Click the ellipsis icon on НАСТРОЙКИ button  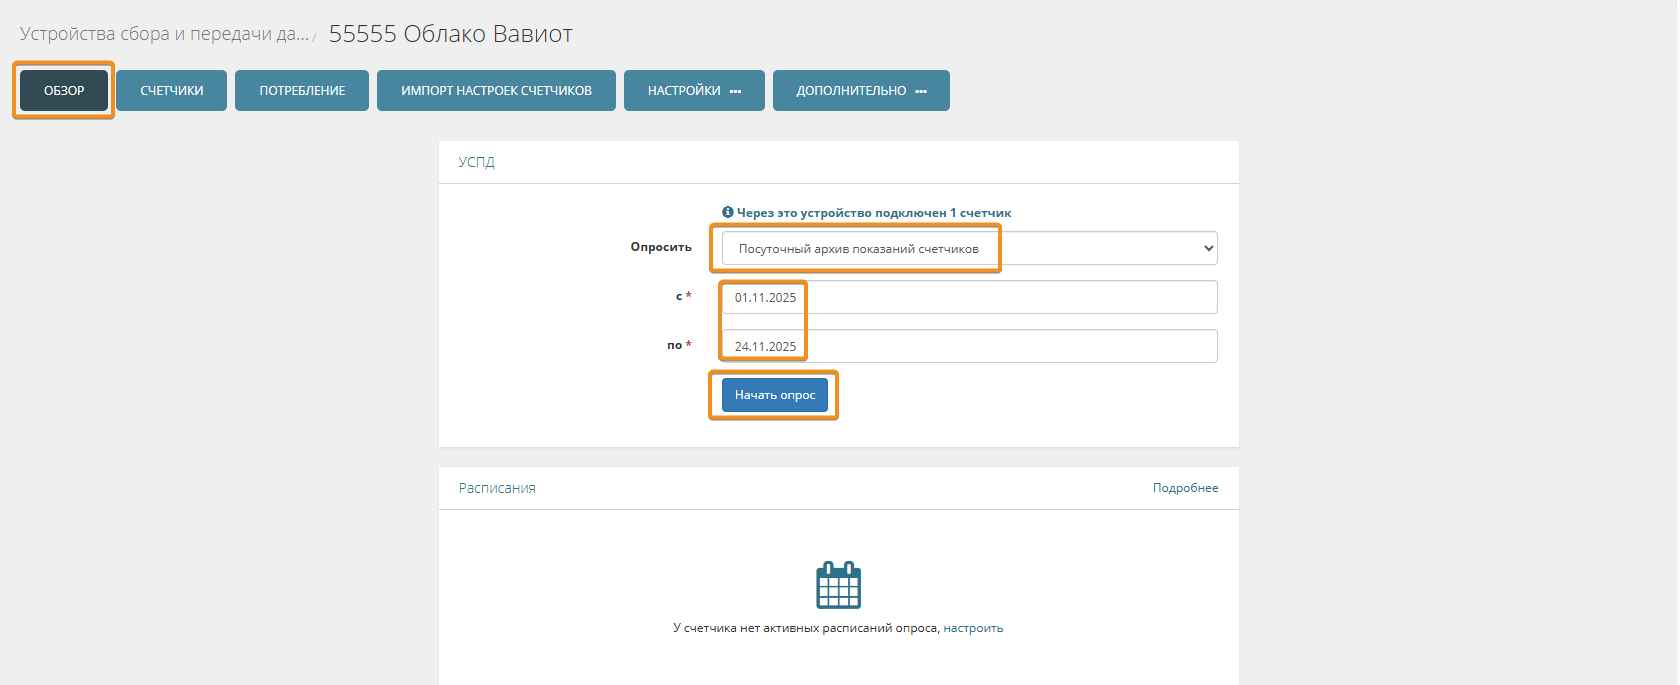click(x=736, y=92)
